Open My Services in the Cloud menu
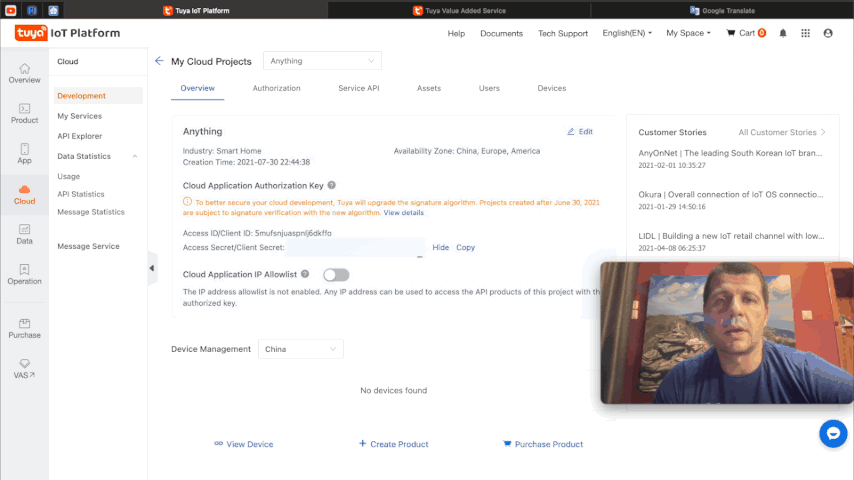854x480 pixels. 80,116
